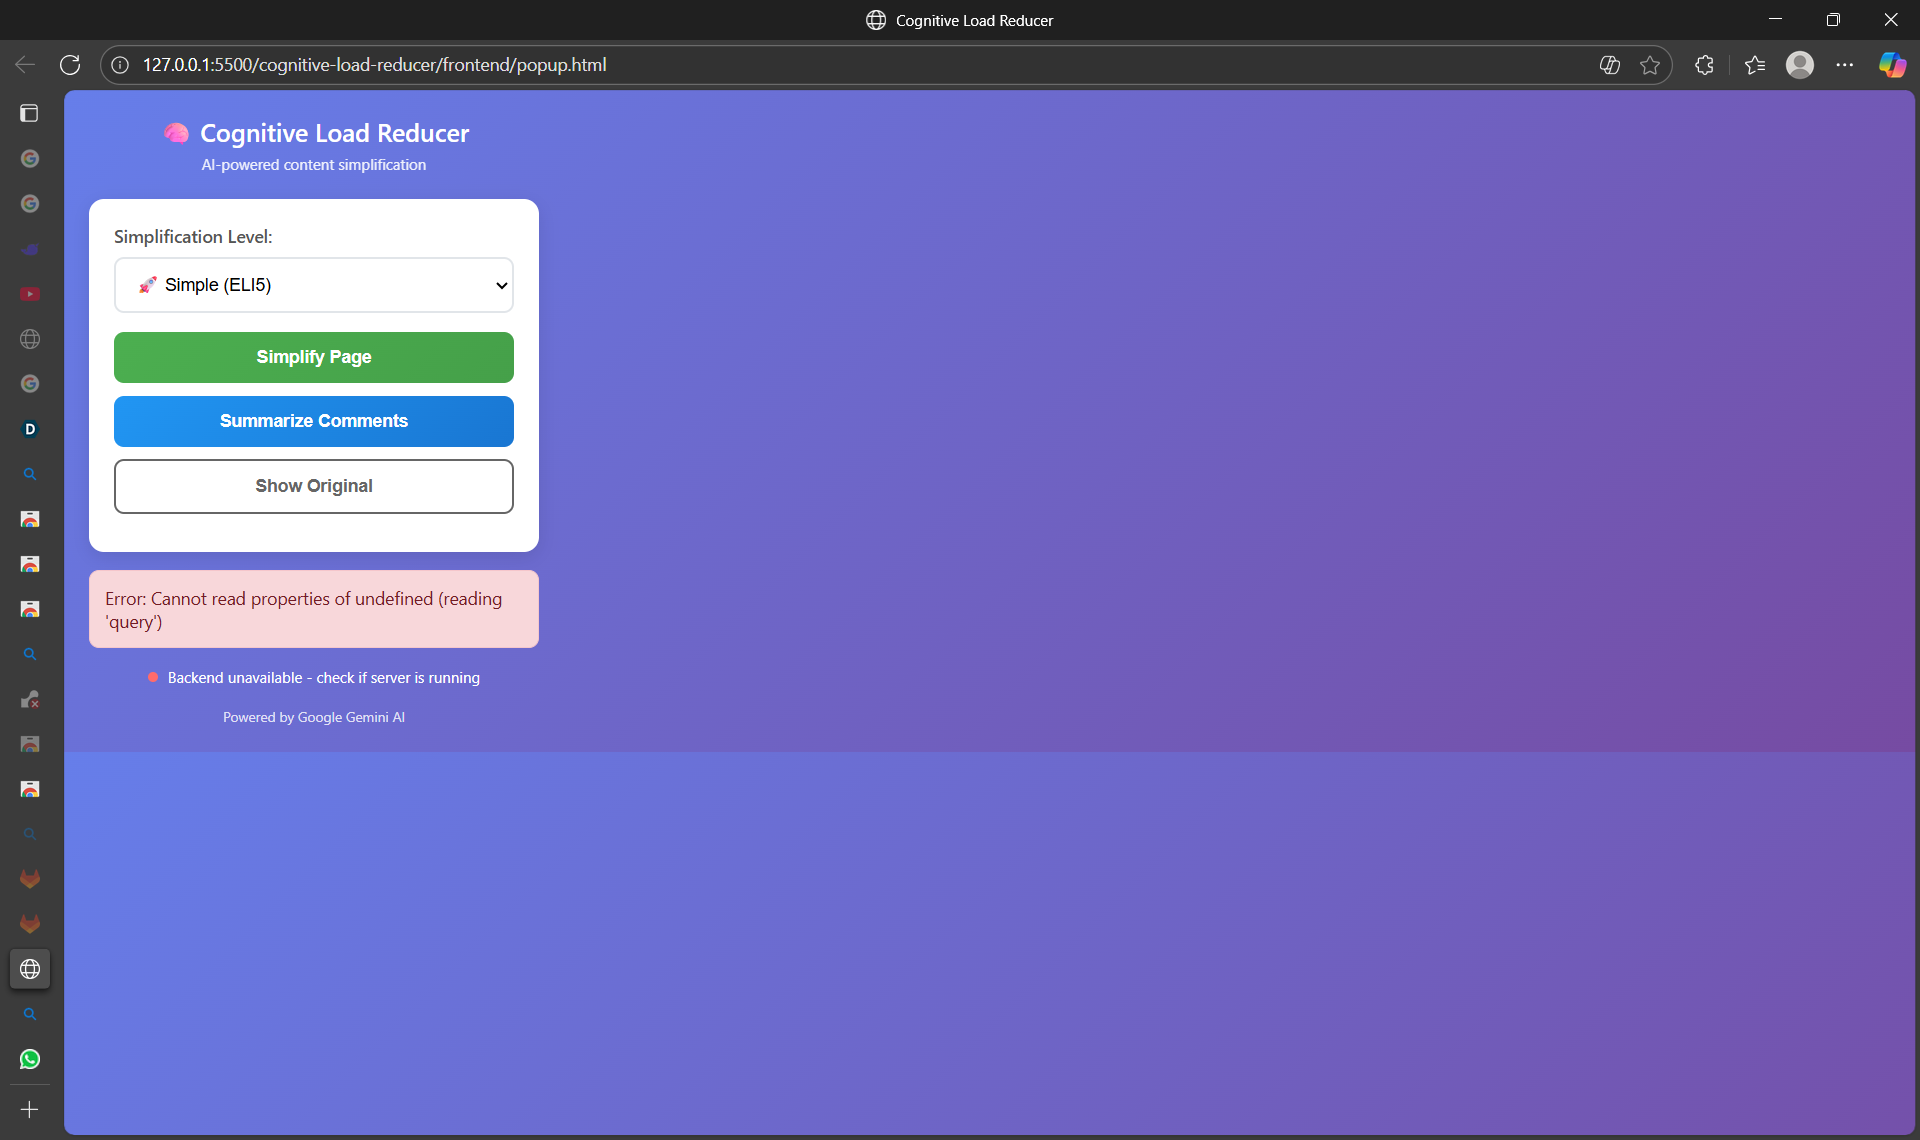
Task: Click the red error message box
Action: point(314,609)
